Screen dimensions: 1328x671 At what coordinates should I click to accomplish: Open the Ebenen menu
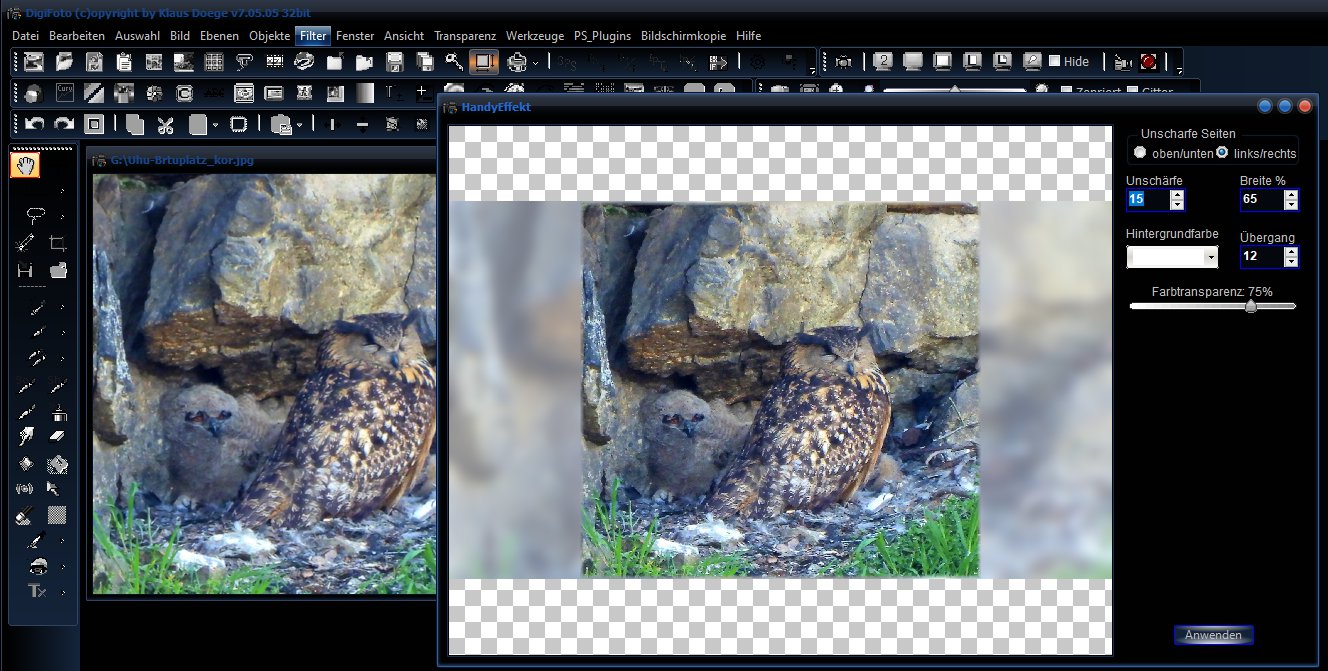click(x=219, y=35)
